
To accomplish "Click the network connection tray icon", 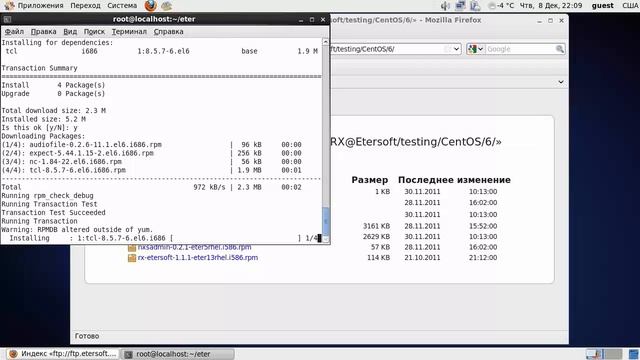I will pyautogui.click(x=460, y=6).
